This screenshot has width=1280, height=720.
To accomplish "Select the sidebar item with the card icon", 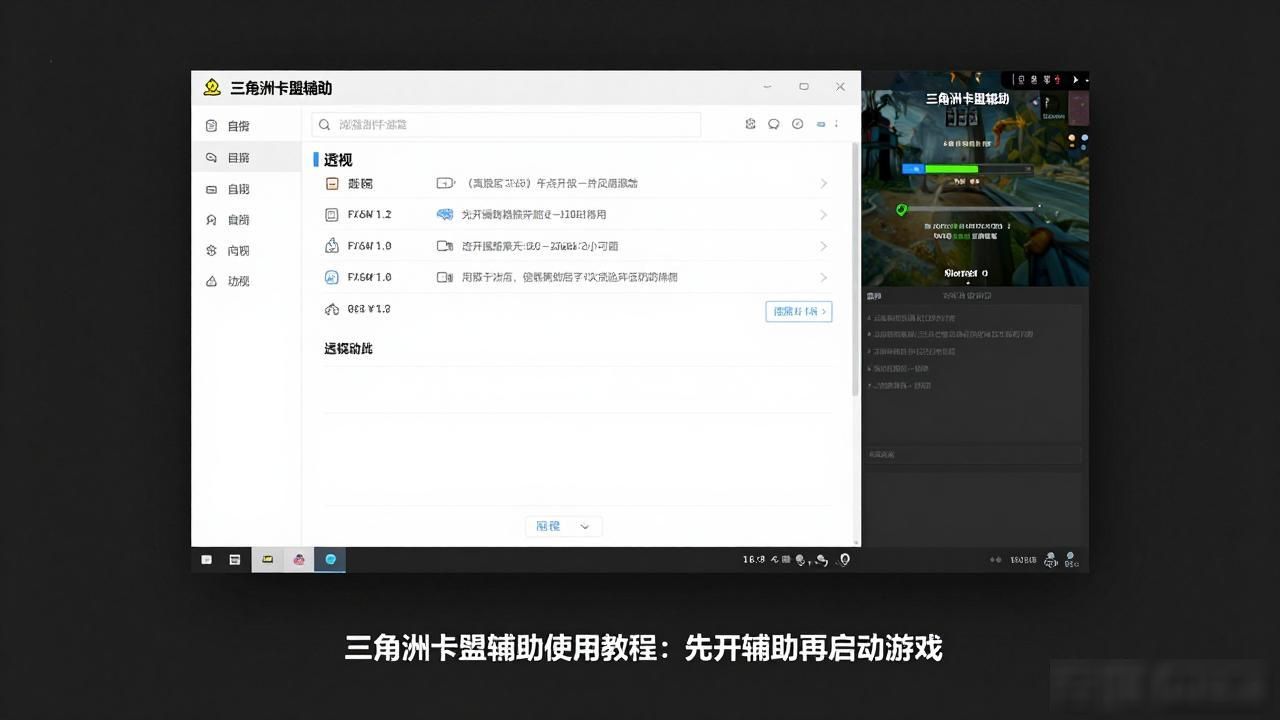I will (x=246, y=189).
